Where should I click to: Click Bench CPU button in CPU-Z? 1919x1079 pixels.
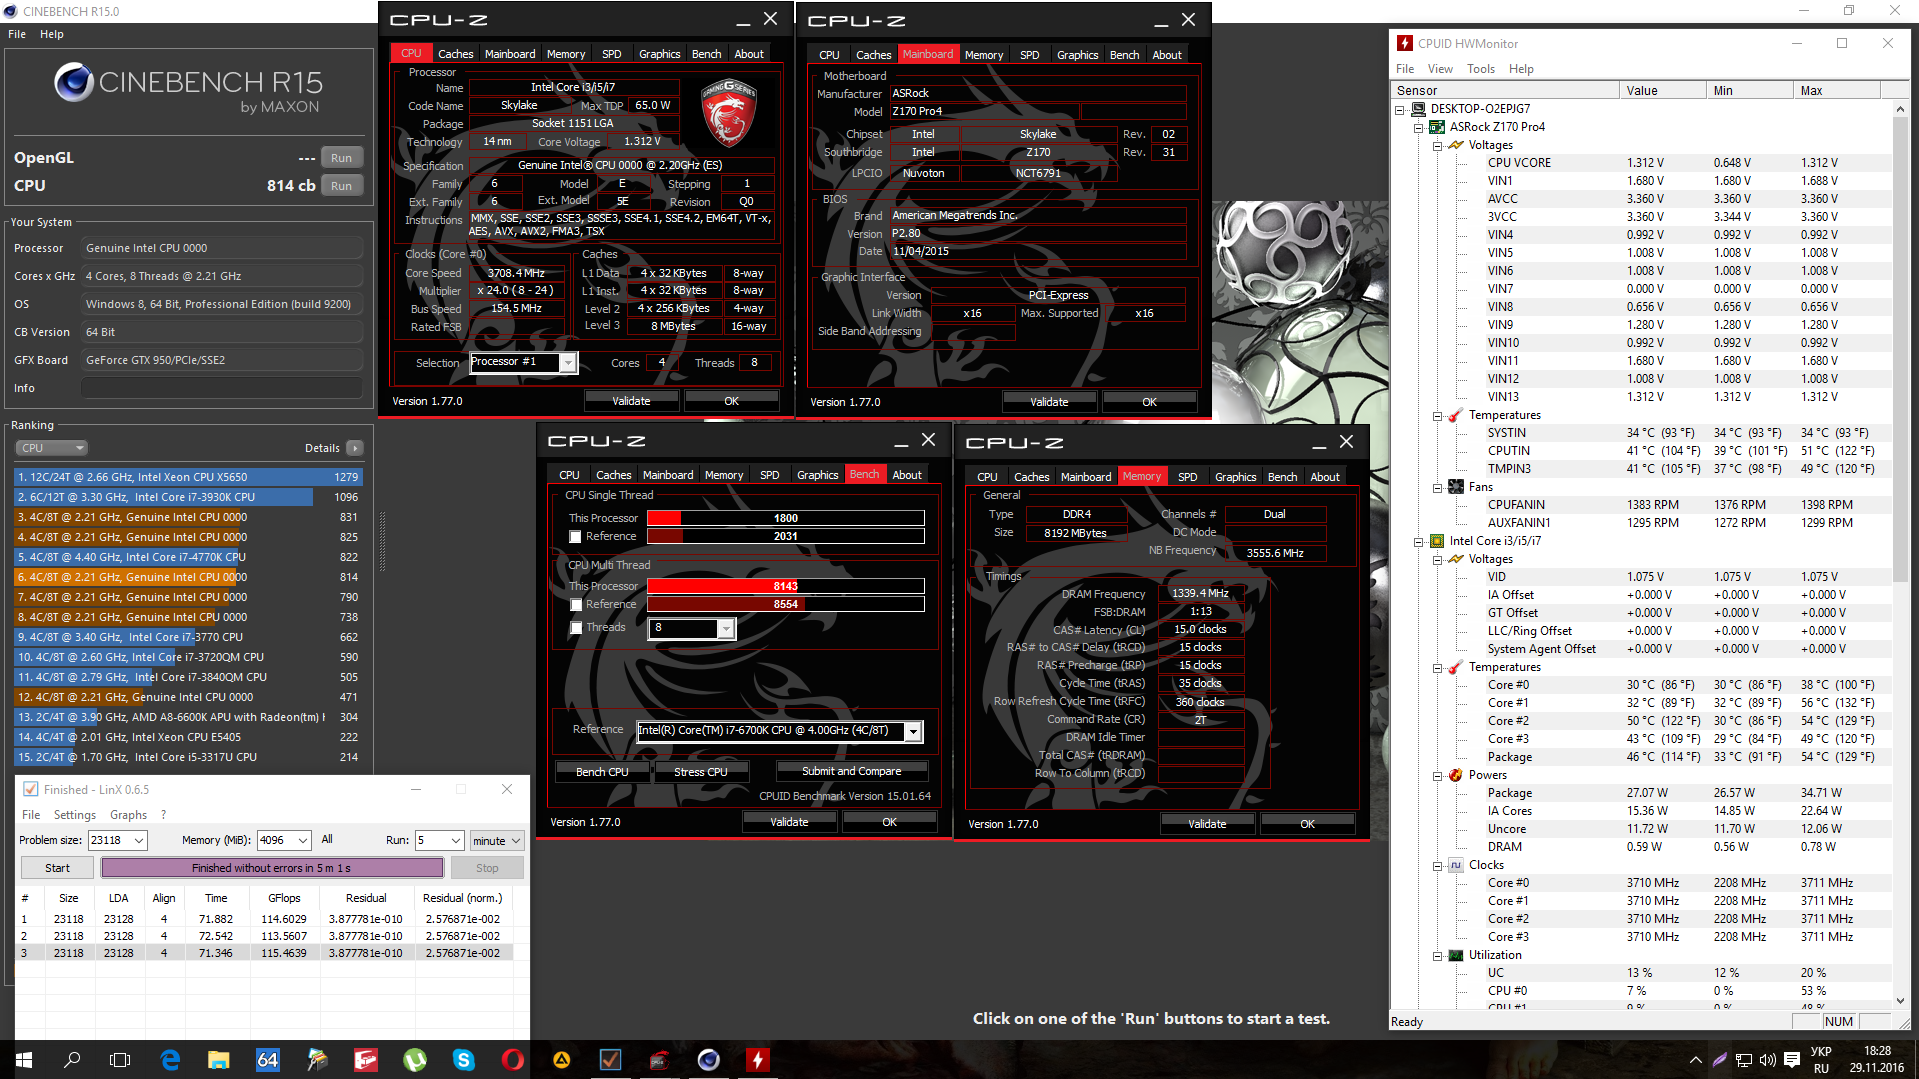pyautogui.click(x=602, y=772)
